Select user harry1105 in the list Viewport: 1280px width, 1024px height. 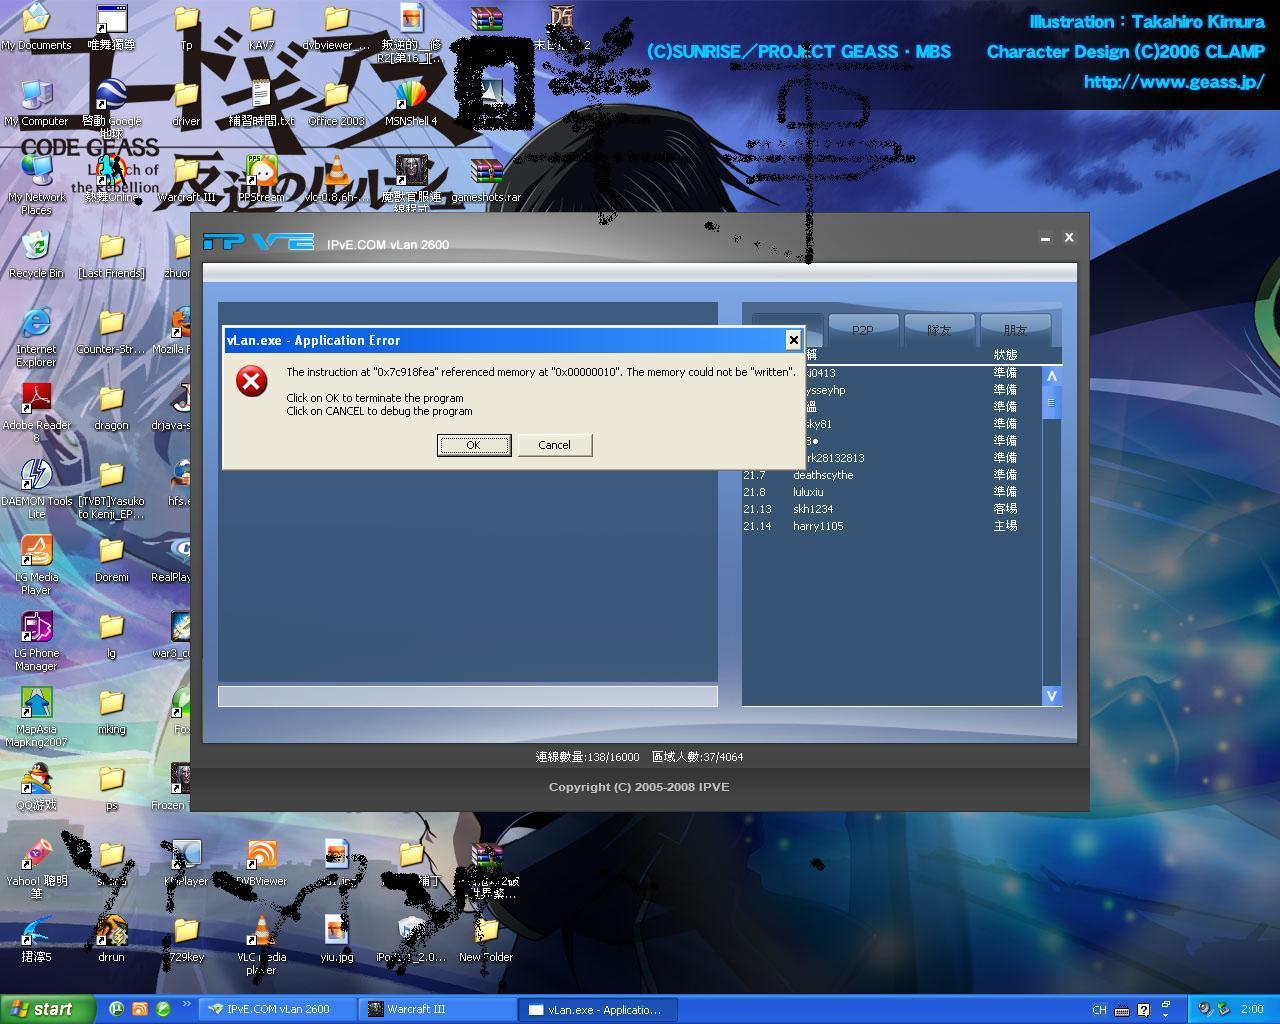coord(818,526)
